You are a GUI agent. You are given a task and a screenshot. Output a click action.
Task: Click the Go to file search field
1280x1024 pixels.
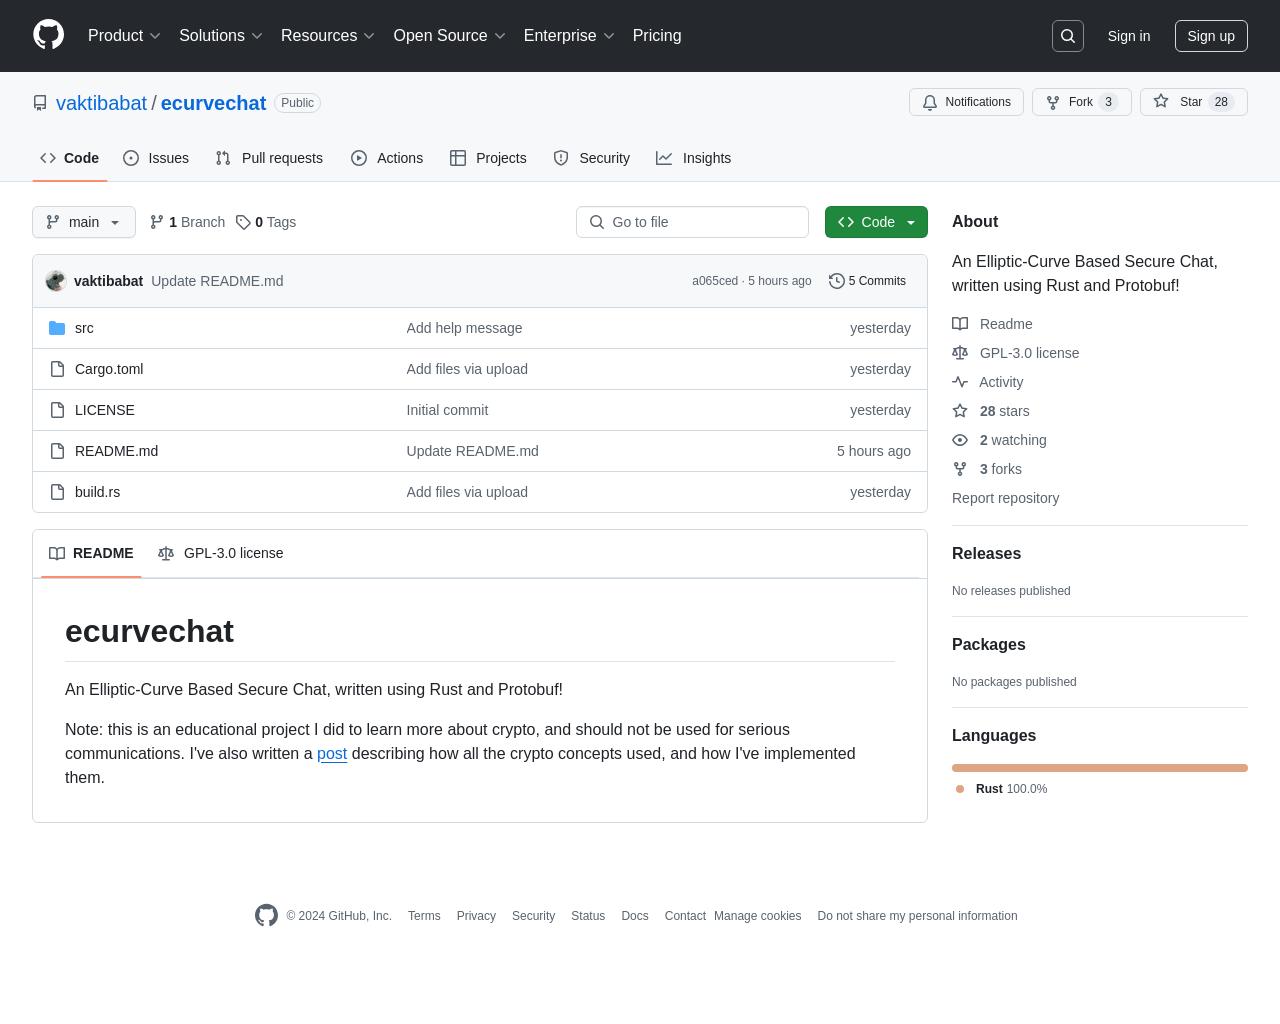pos(692,222)
